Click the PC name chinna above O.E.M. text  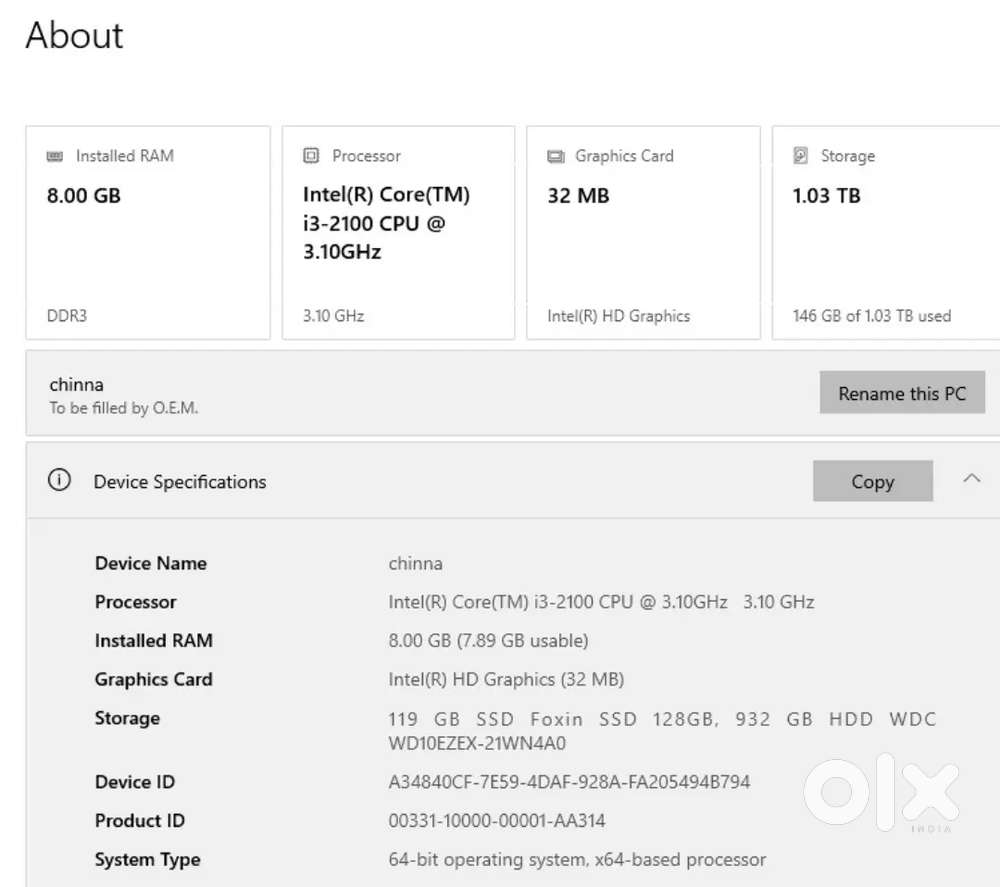tap(76, 385)
